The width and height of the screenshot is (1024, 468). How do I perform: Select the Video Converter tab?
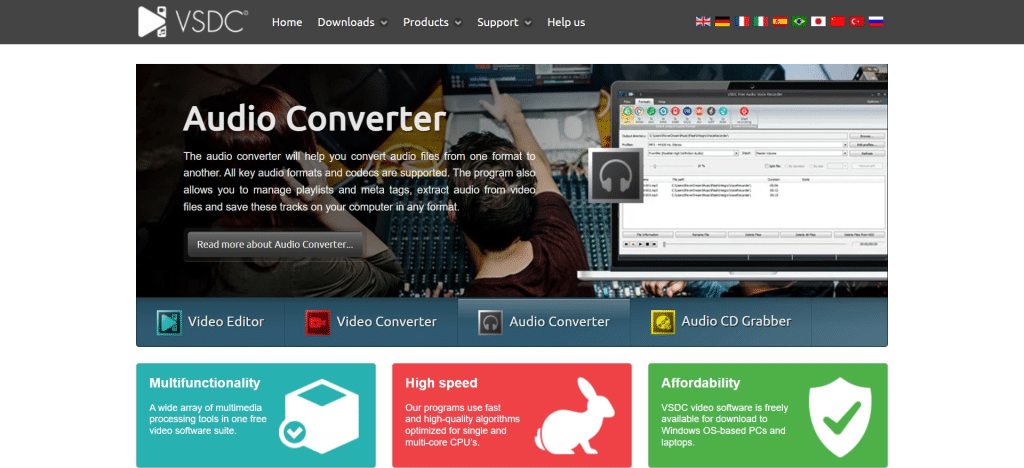(371, 321)
